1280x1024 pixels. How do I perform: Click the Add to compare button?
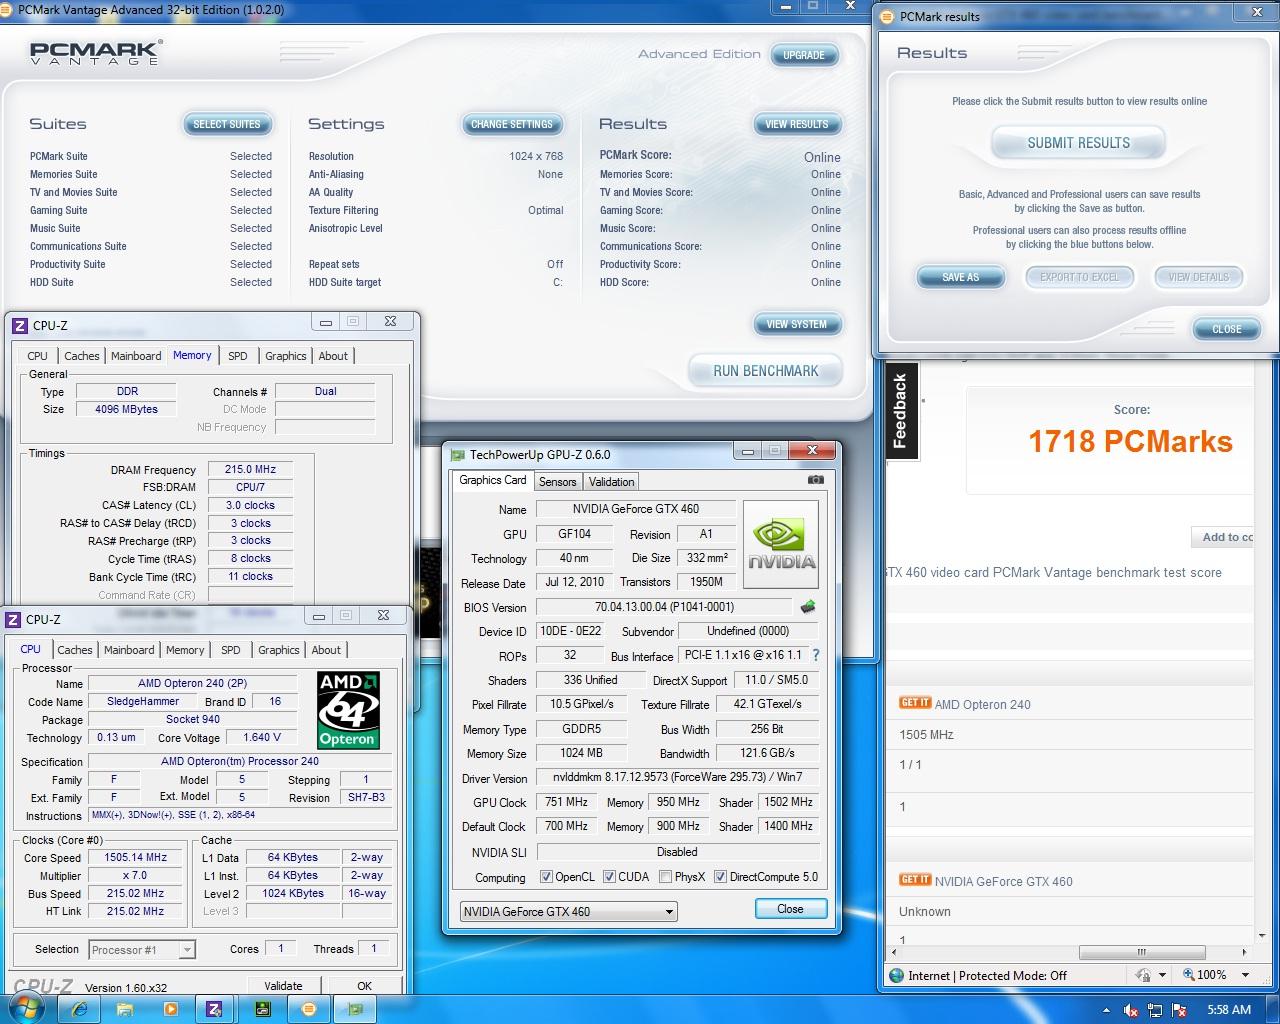(1224, 537)
